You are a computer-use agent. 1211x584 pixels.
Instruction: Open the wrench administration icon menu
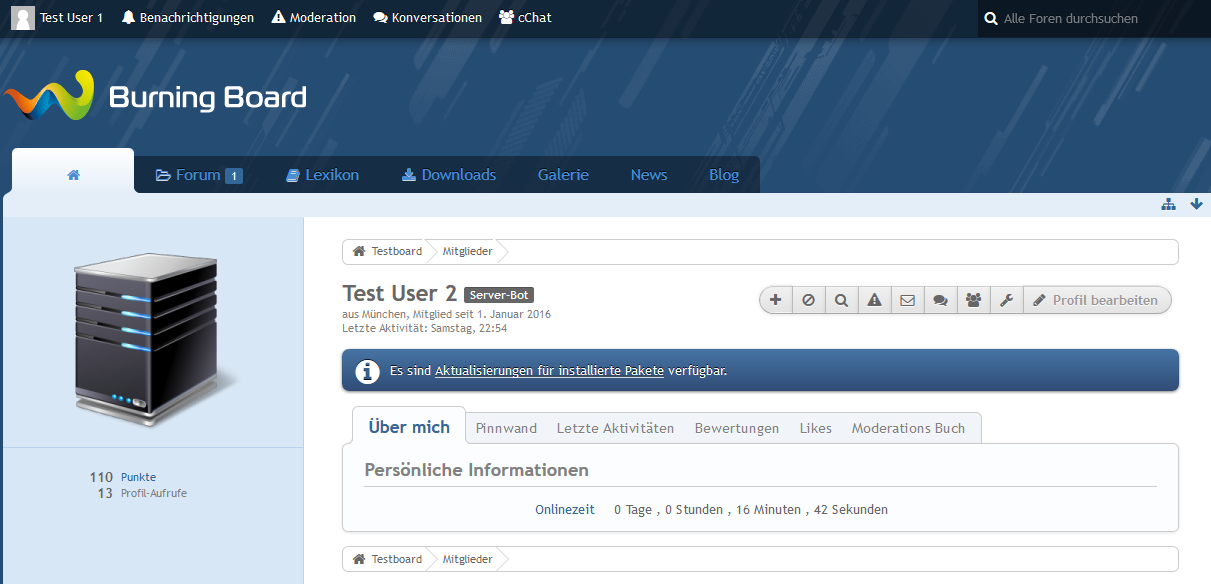[x=1006, y=300]
